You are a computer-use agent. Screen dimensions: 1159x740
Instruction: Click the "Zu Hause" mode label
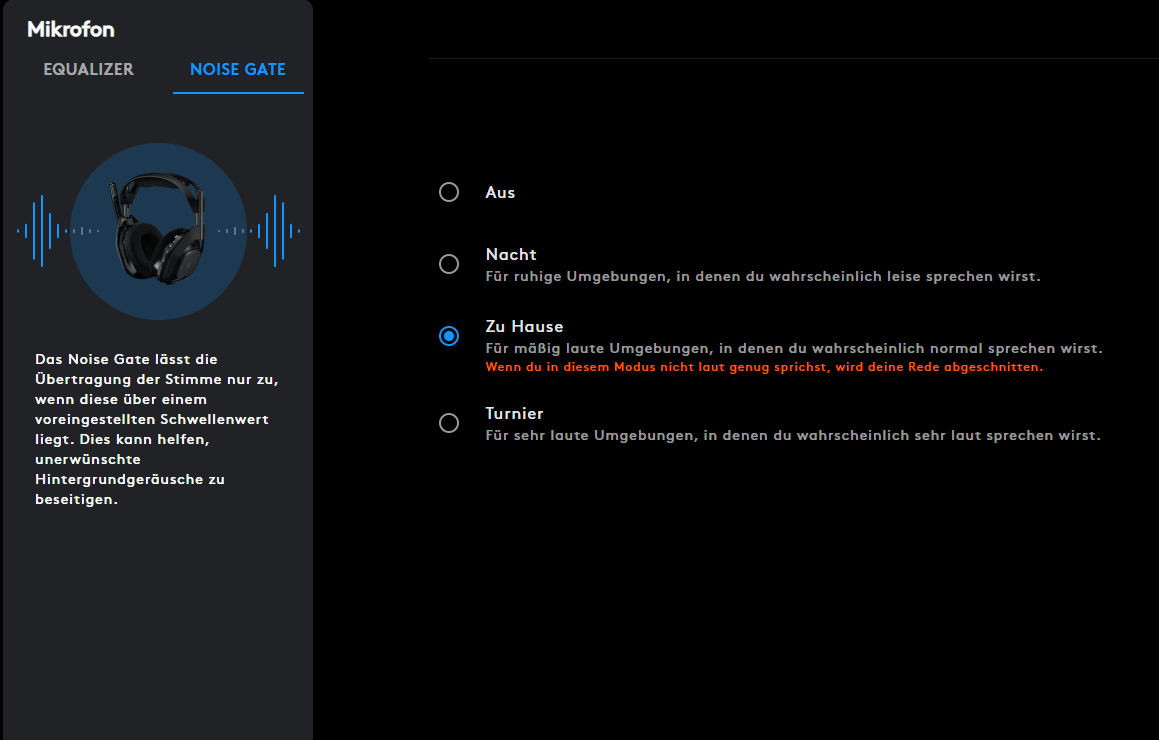(x=523, y=326)
